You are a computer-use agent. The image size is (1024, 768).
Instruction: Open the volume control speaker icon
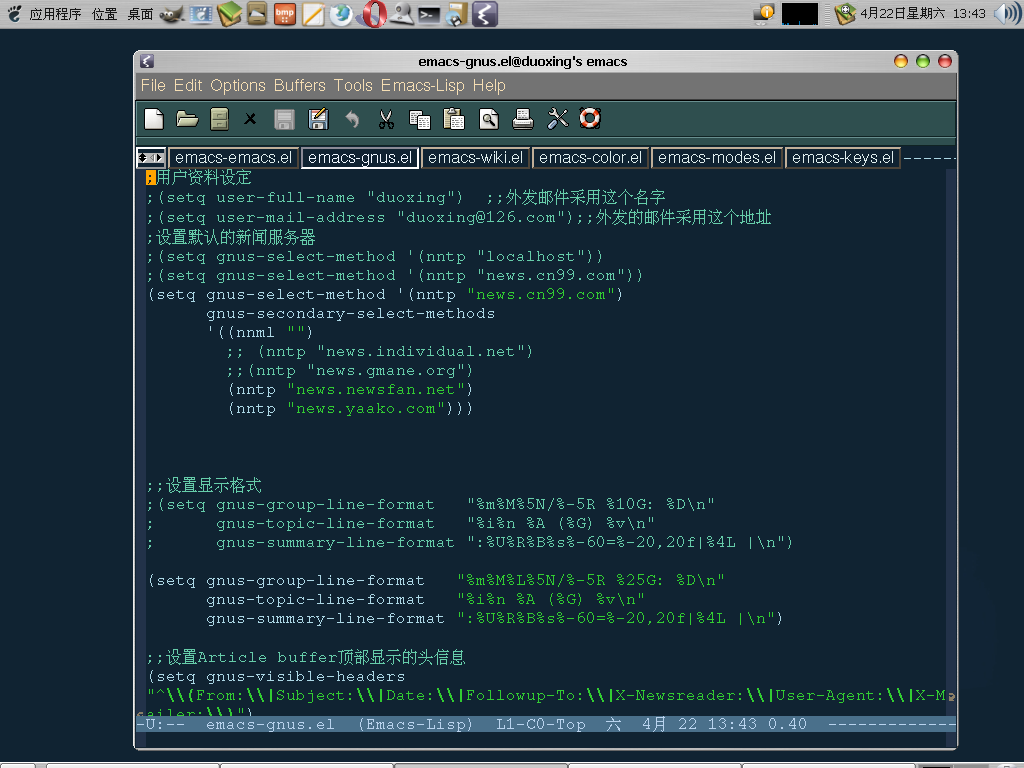pyautogui.click(x=1006, y=14)
